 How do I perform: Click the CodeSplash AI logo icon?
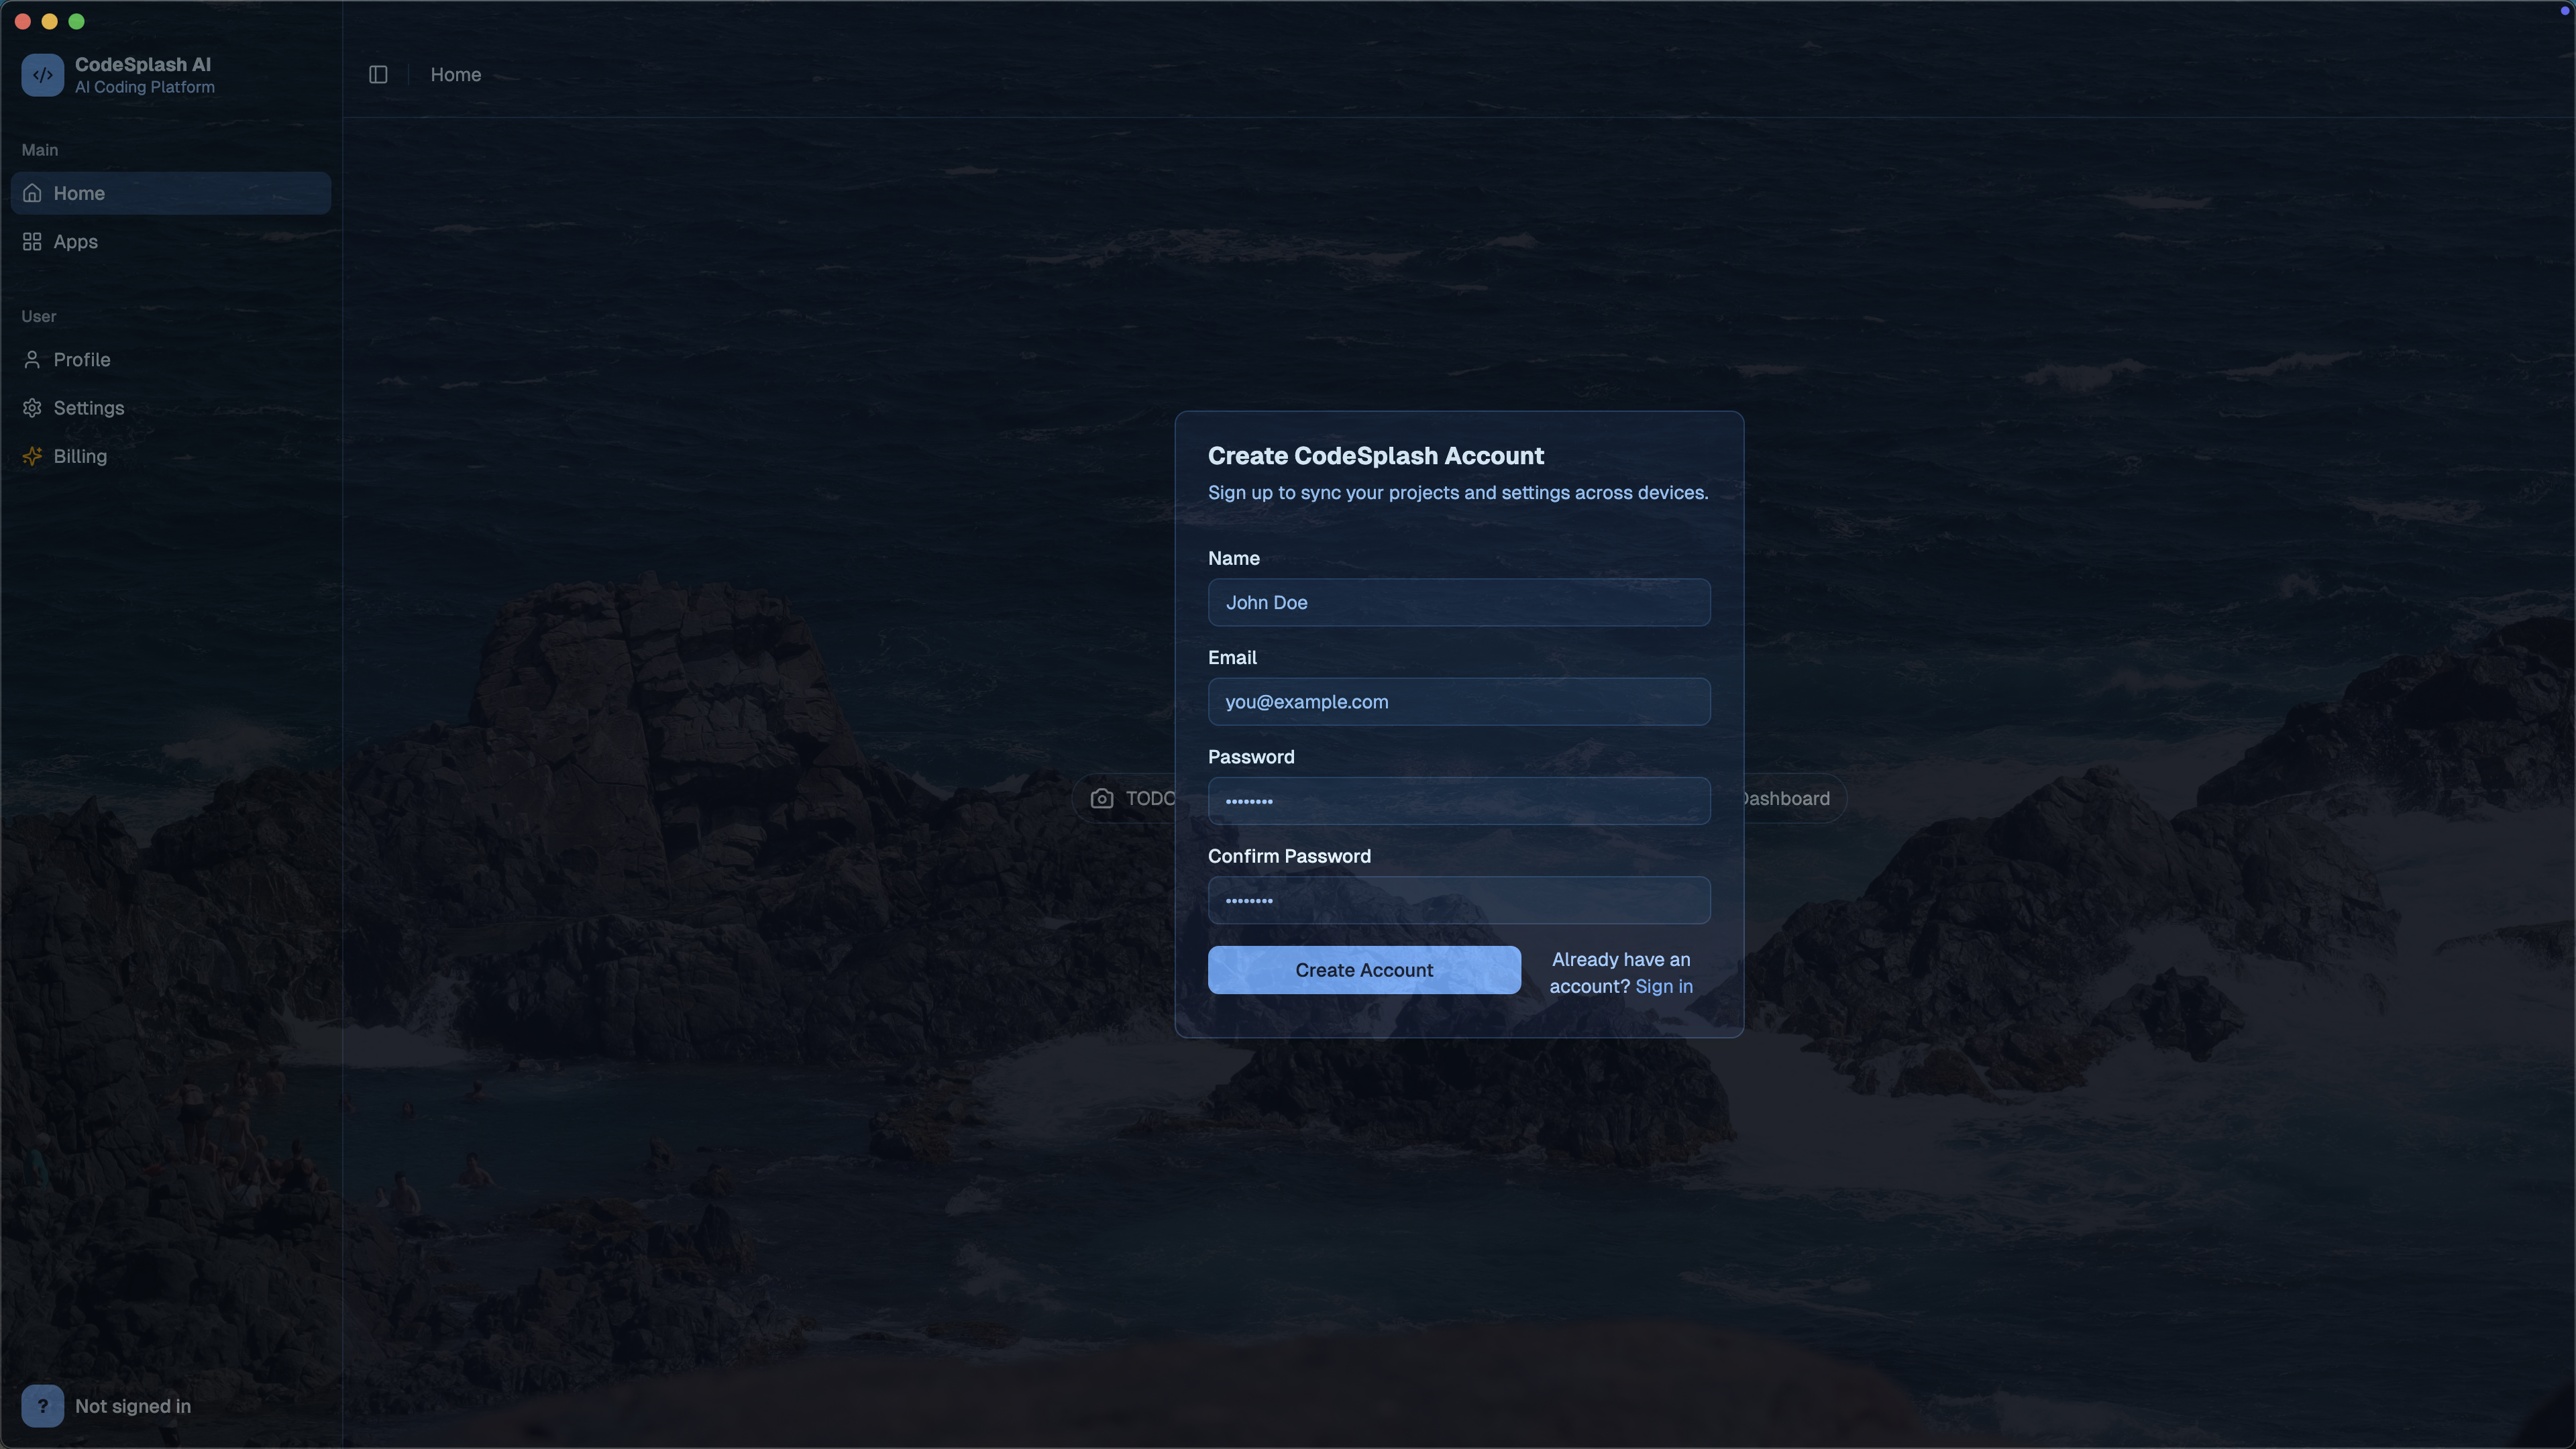pos(42,75)
